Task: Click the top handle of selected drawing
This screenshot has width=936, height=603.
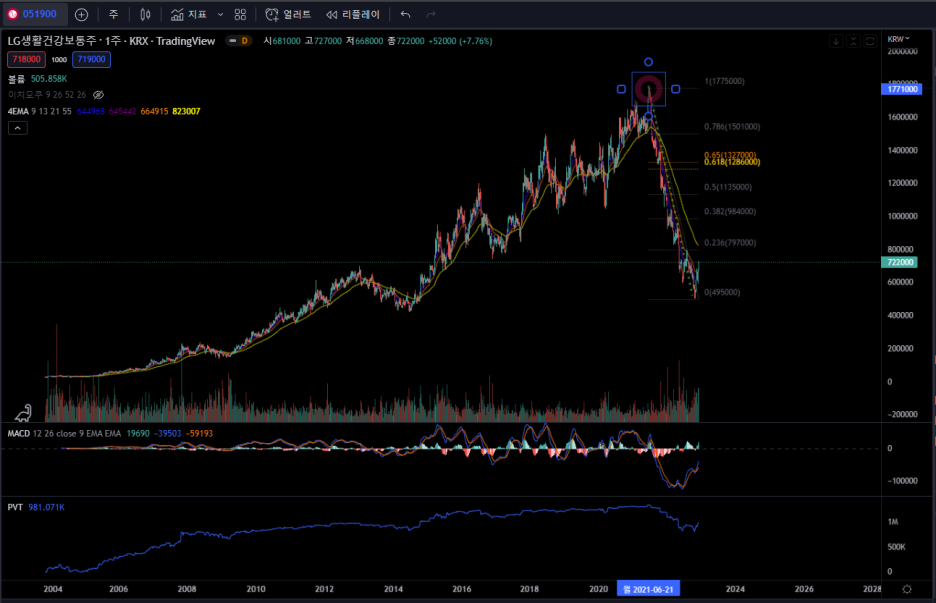Action: click(648, 61)
